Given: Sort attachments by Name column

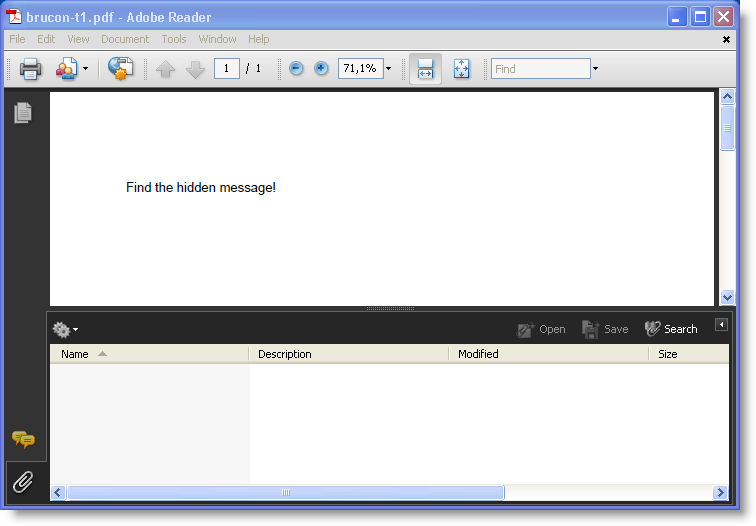Looking at the screenshot, I should click(75, 354).
